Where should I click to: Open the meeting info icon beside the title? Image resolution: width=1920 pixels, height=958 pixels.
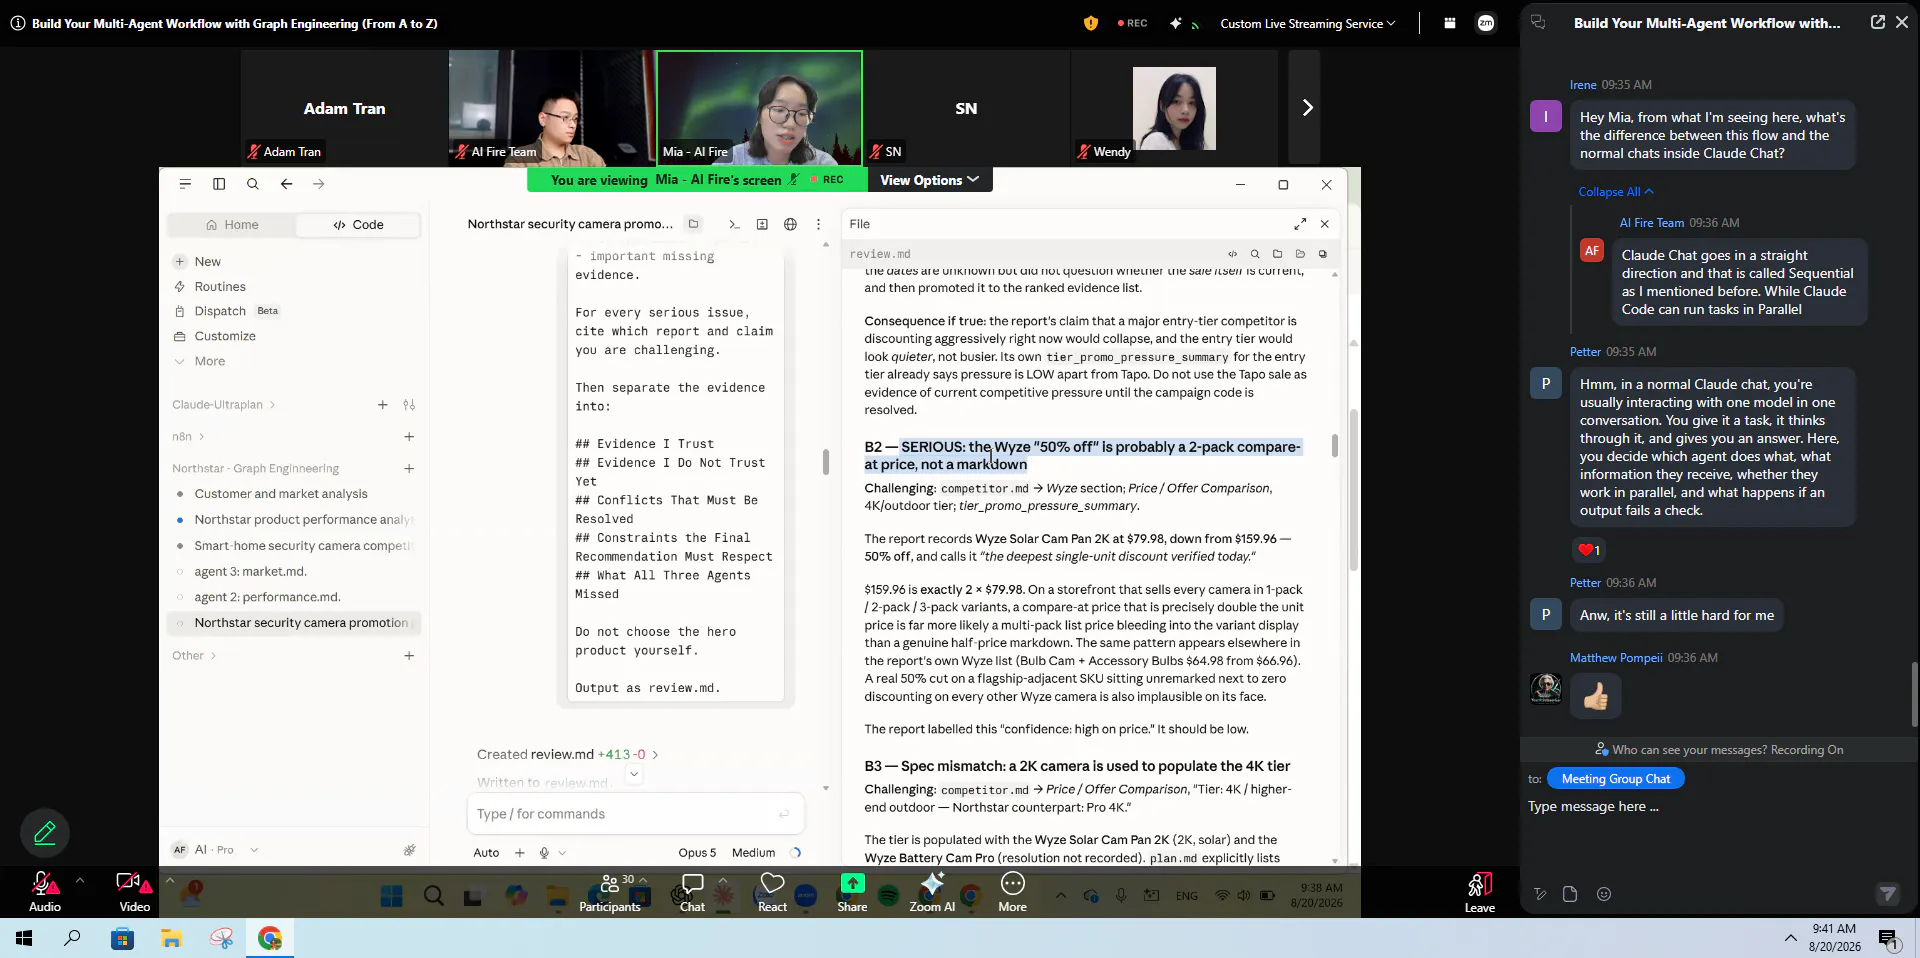tap(17, 23)
